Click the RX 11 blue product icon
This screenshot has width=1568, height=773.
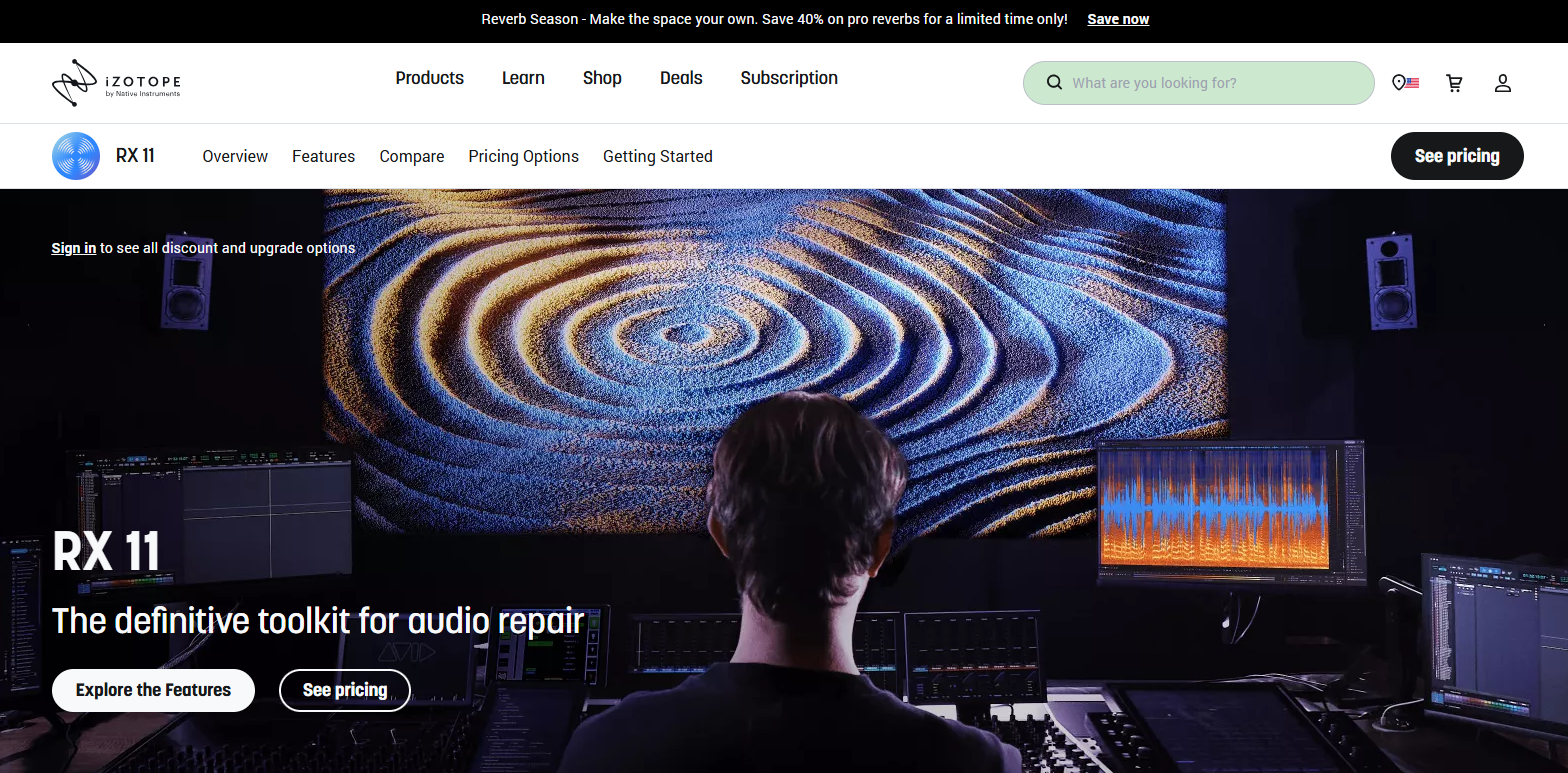click(x=76, y=156)
